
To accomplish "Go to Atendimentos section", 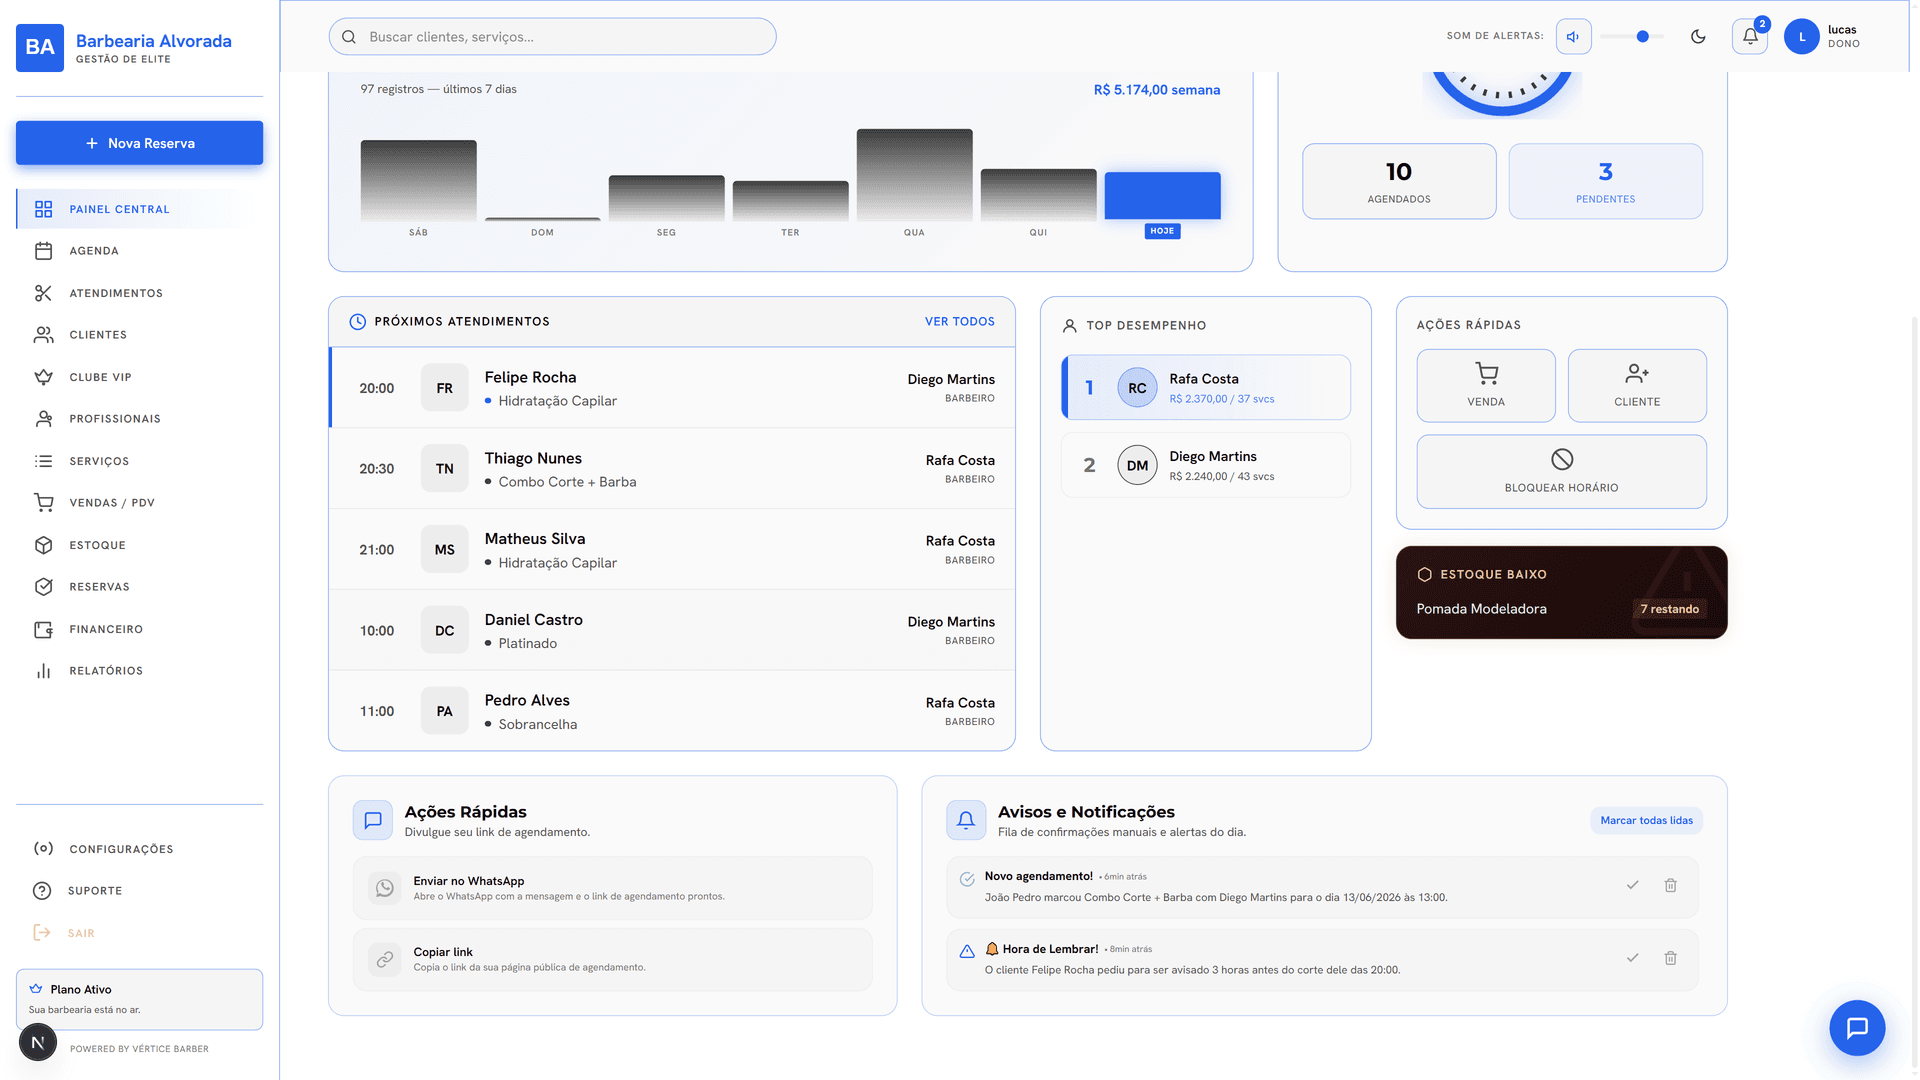I will point(139,293).
